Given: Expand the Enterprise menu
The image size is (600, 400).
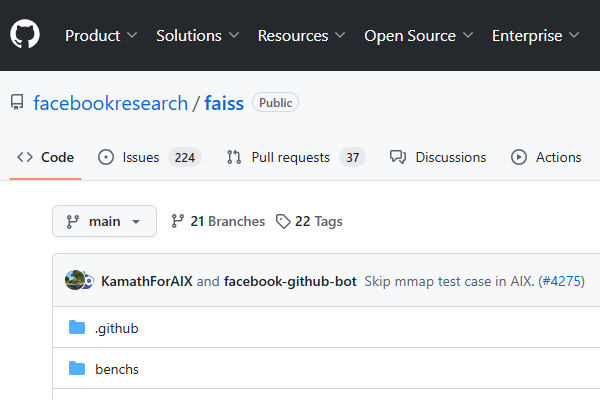Looking at the screenshot, I should [x=535, y=36].
